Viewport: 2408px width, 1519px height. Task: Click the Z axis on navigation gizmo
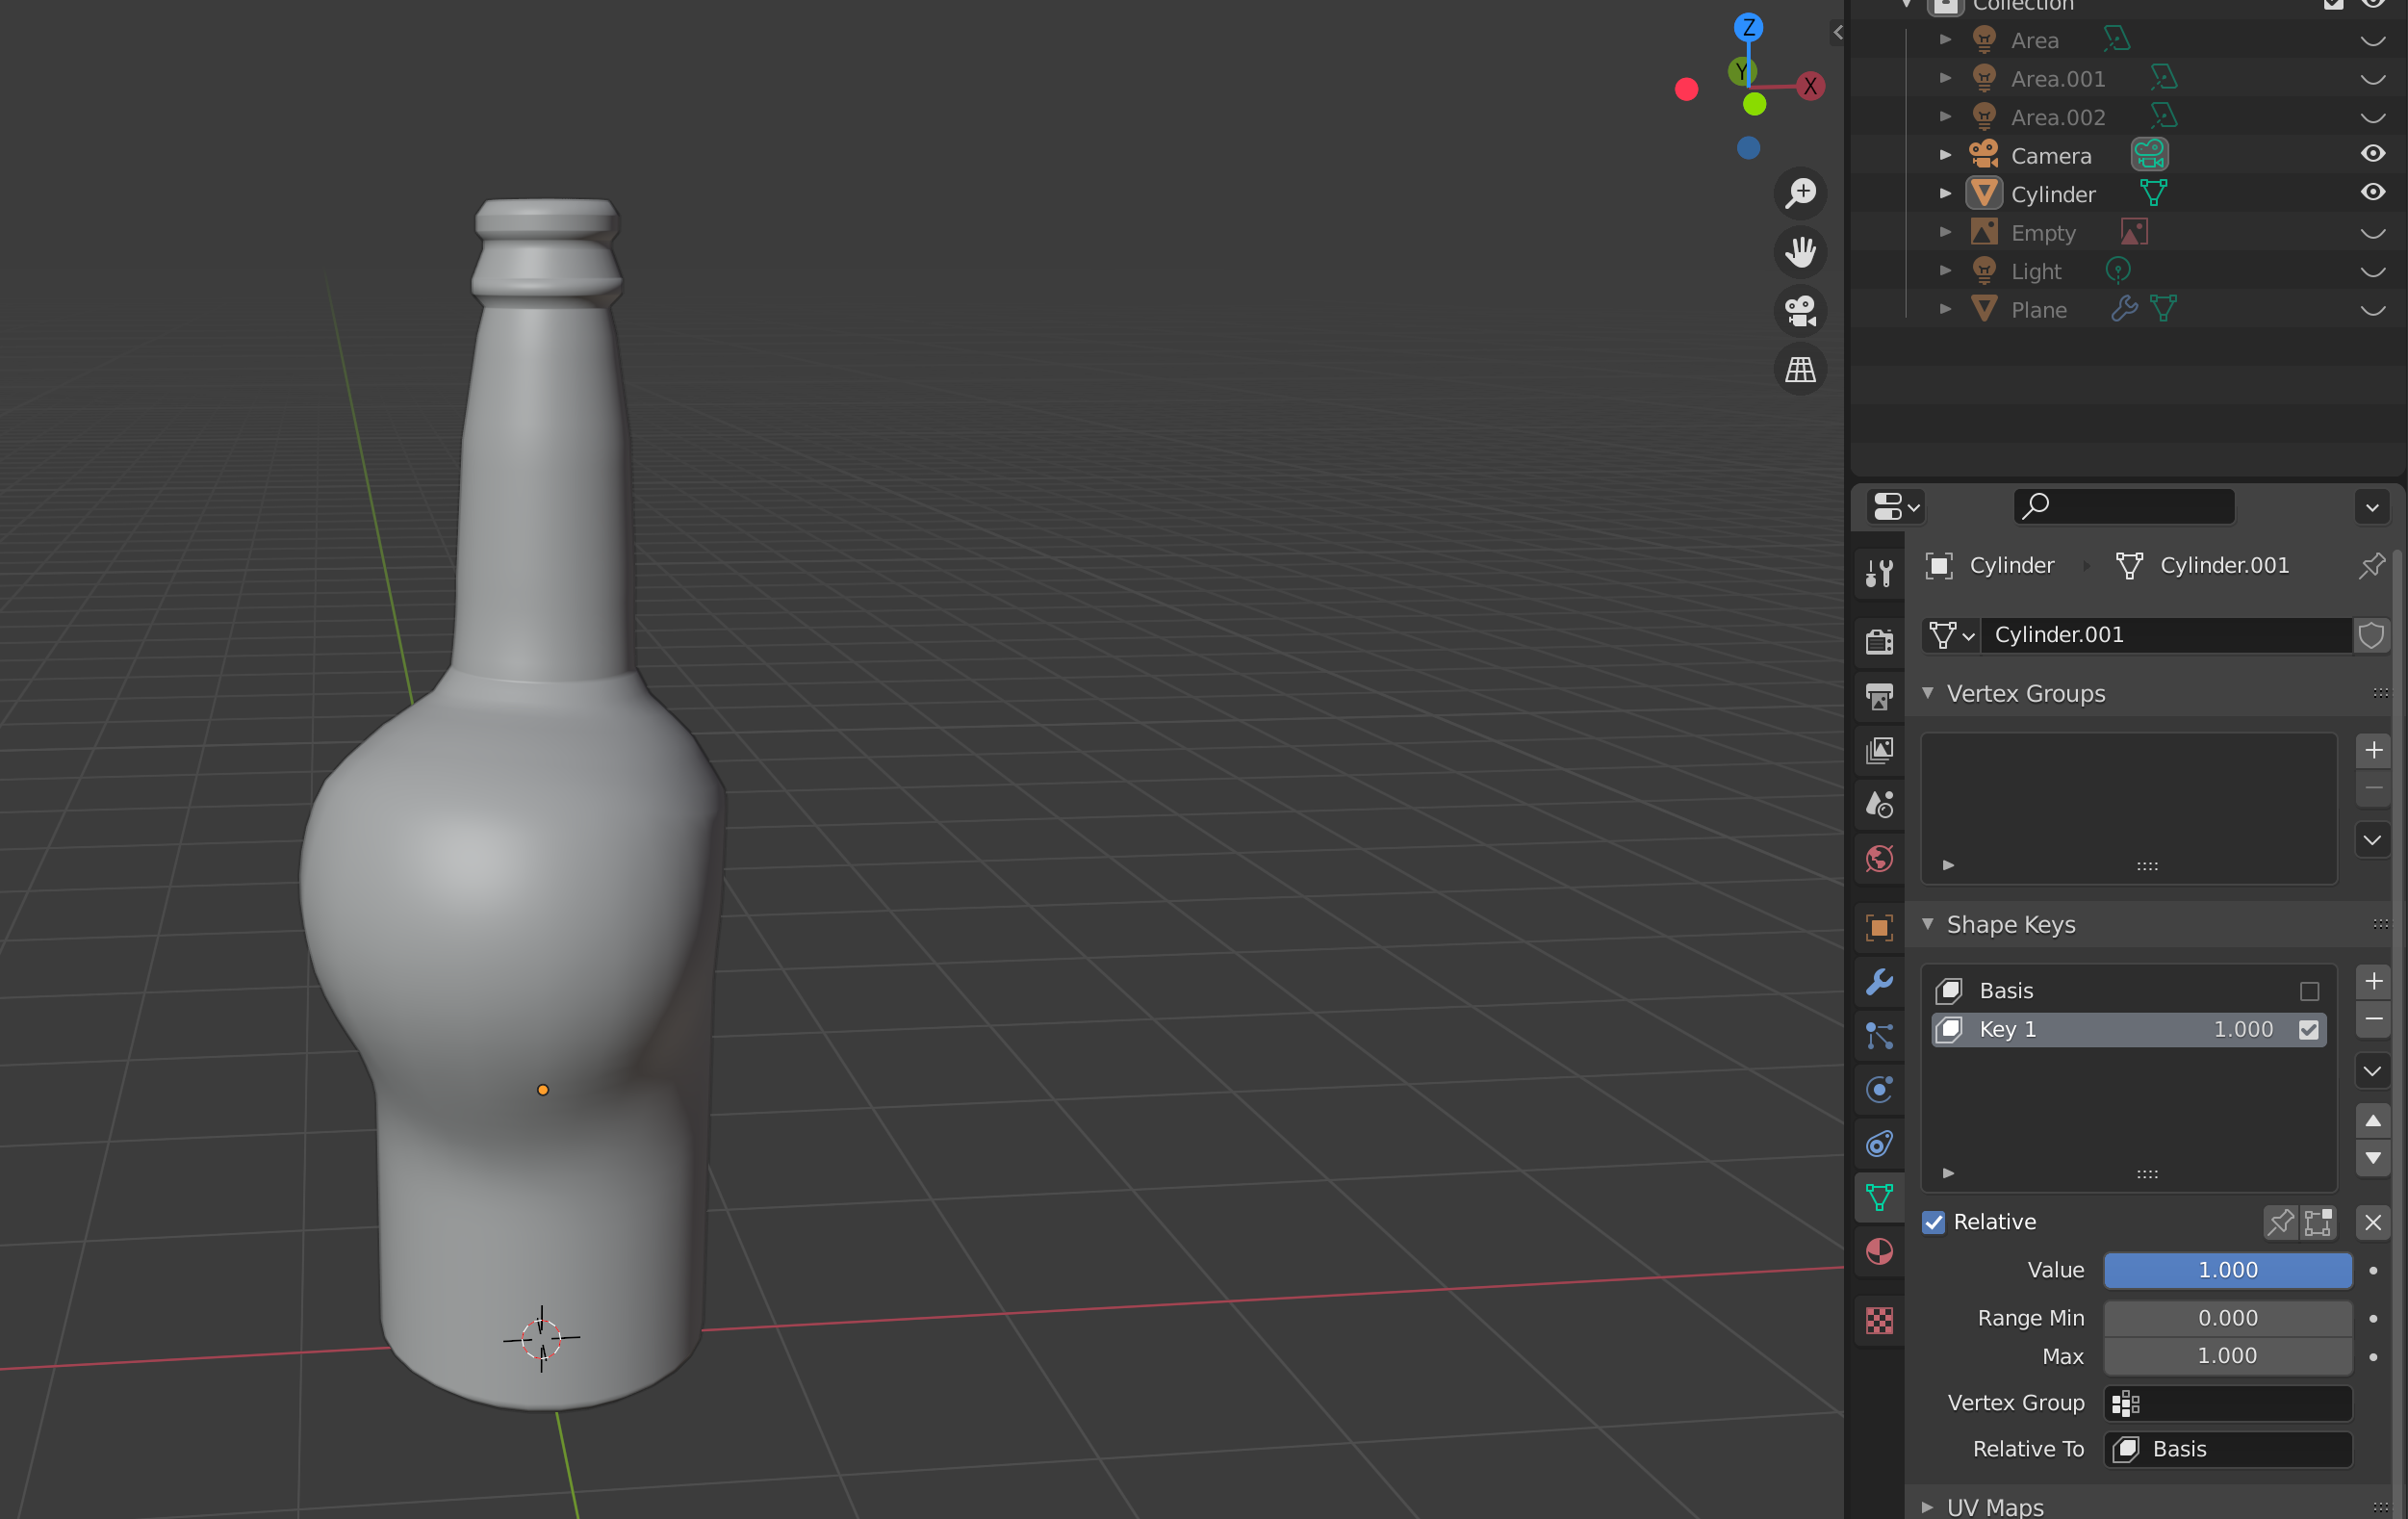click(1748, 27)
